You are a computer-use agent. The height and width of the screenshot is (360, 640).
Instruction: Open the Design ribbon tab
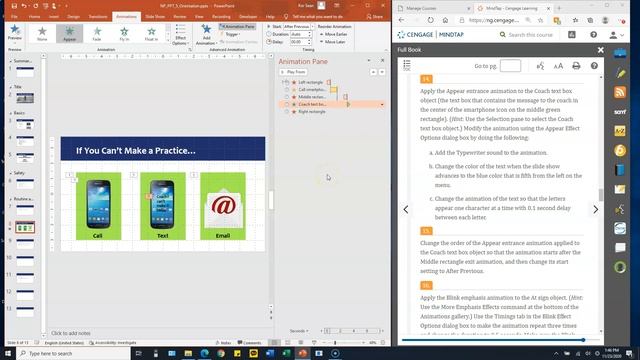click(x=73, y=17)
